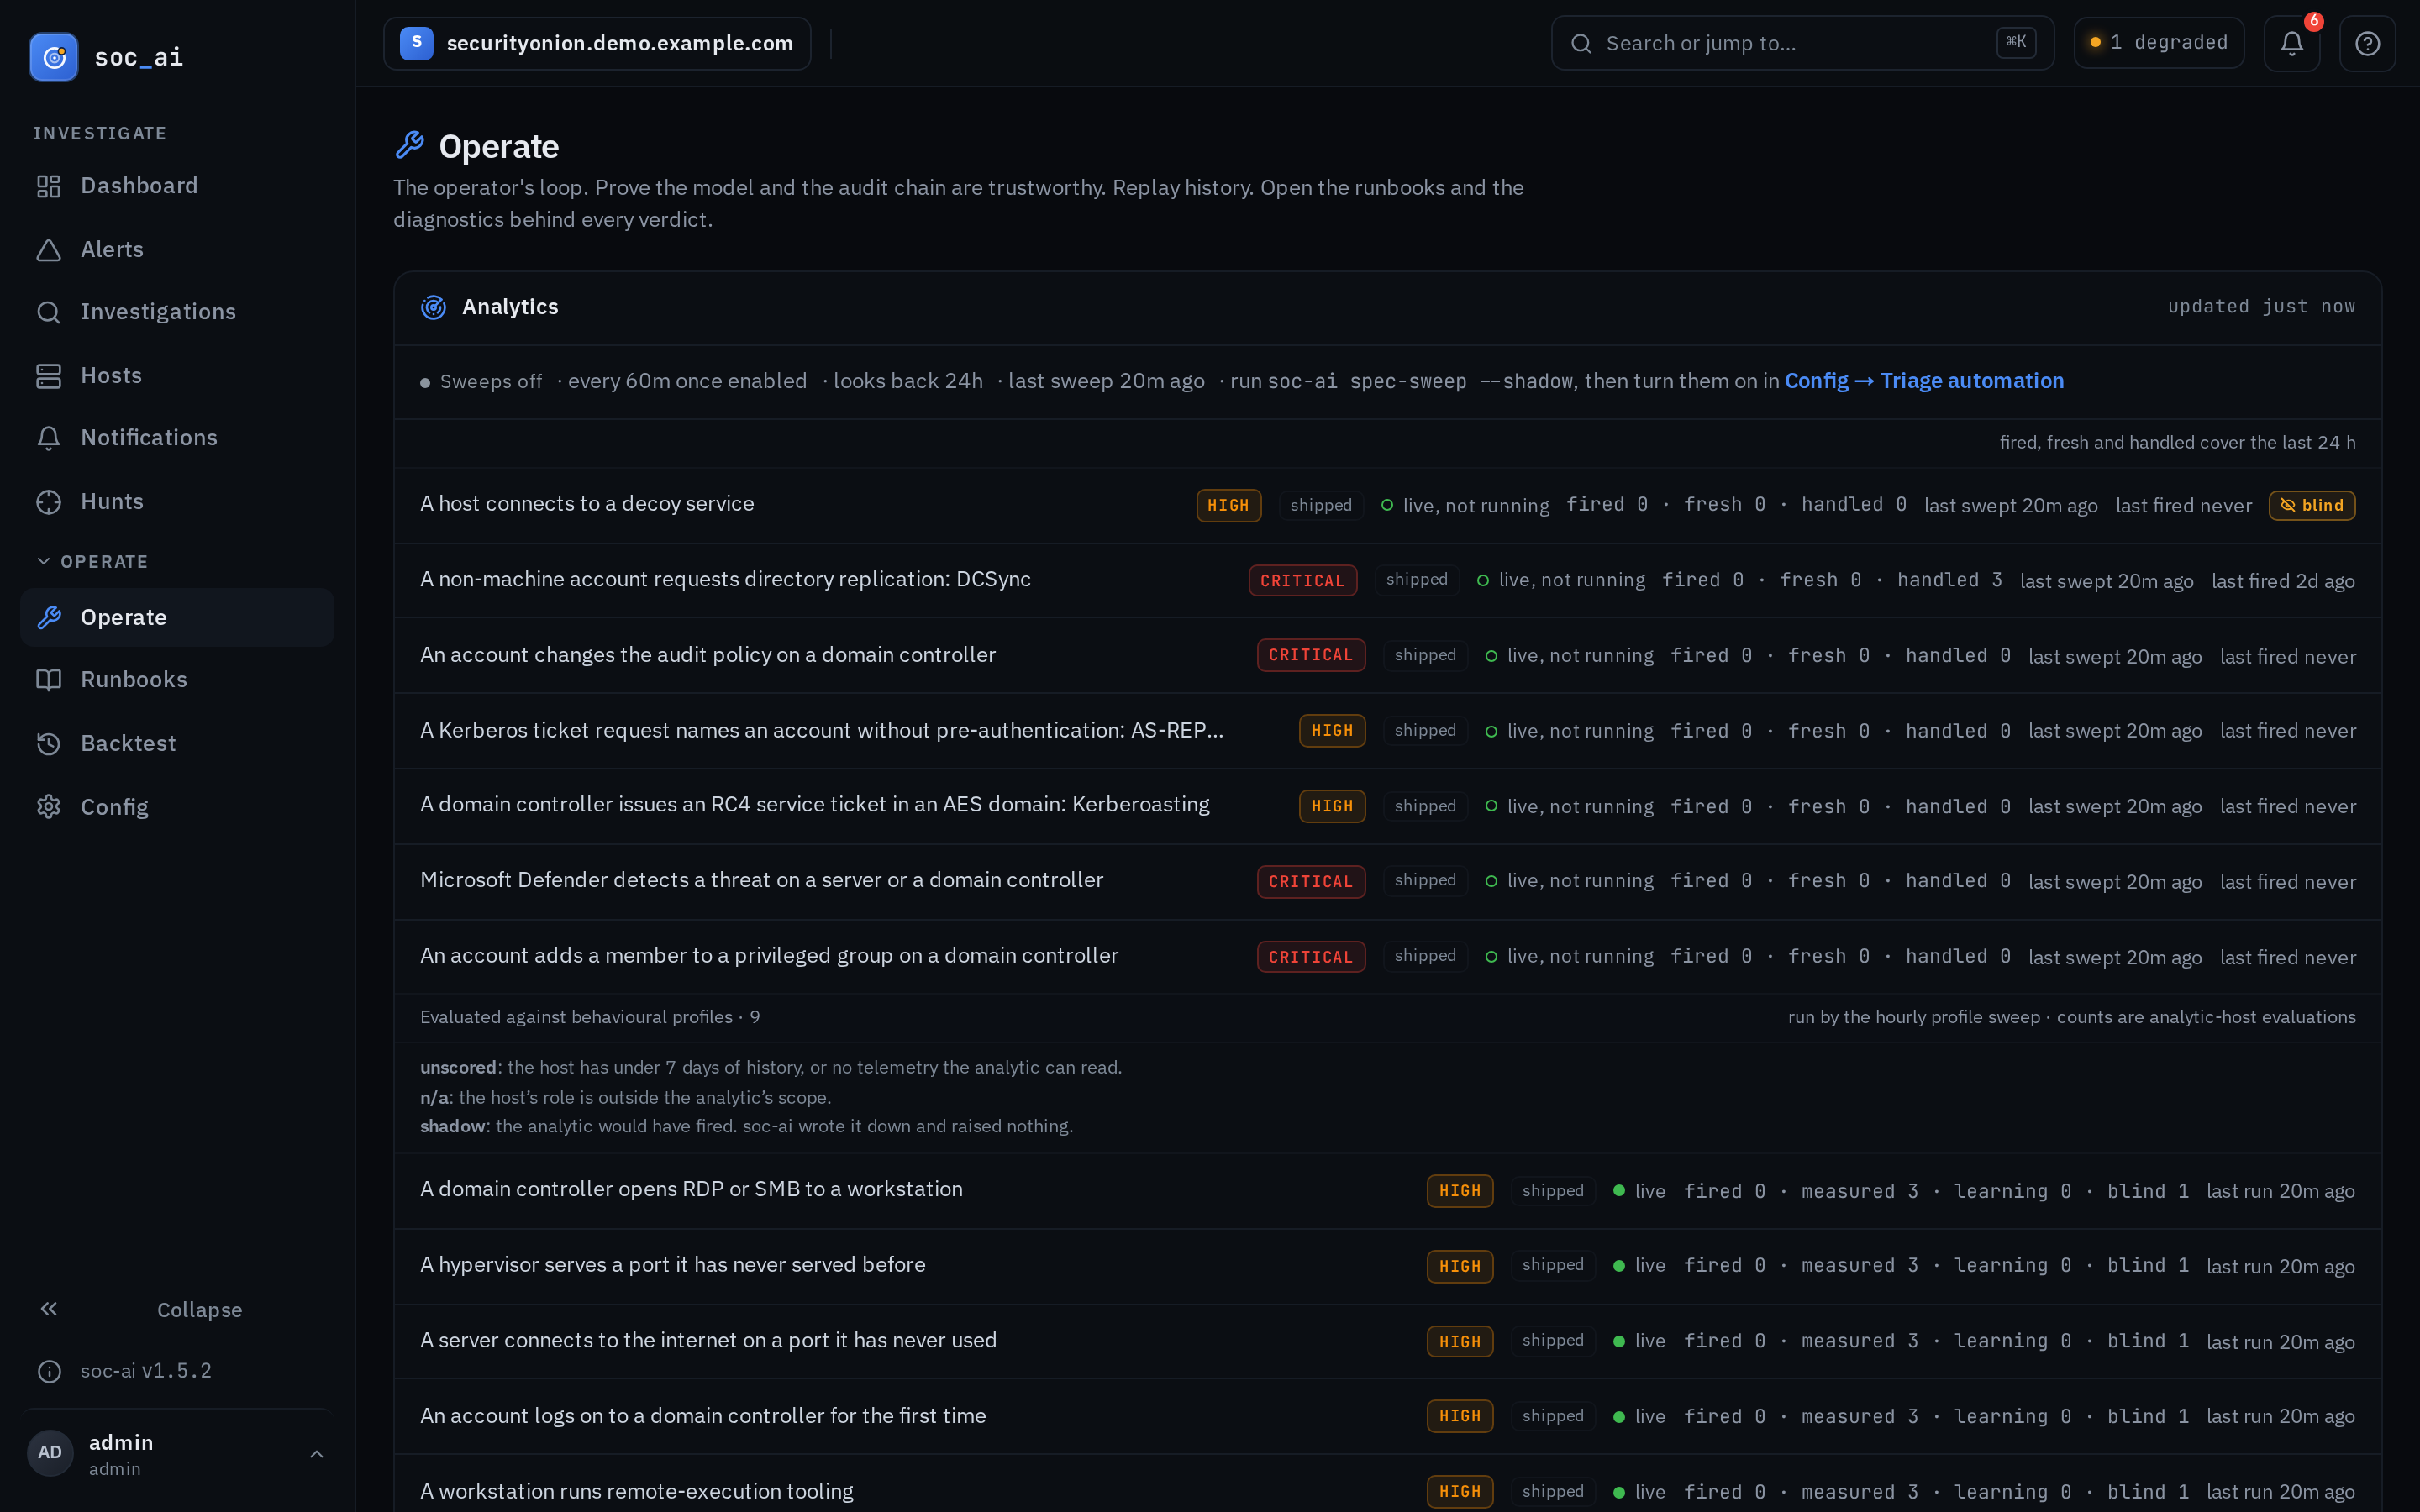Viewport: 2420px width, 1512px height.
Task: Click the Search or jump to field
Action: pyautogui.click(x=1802, y=43)
